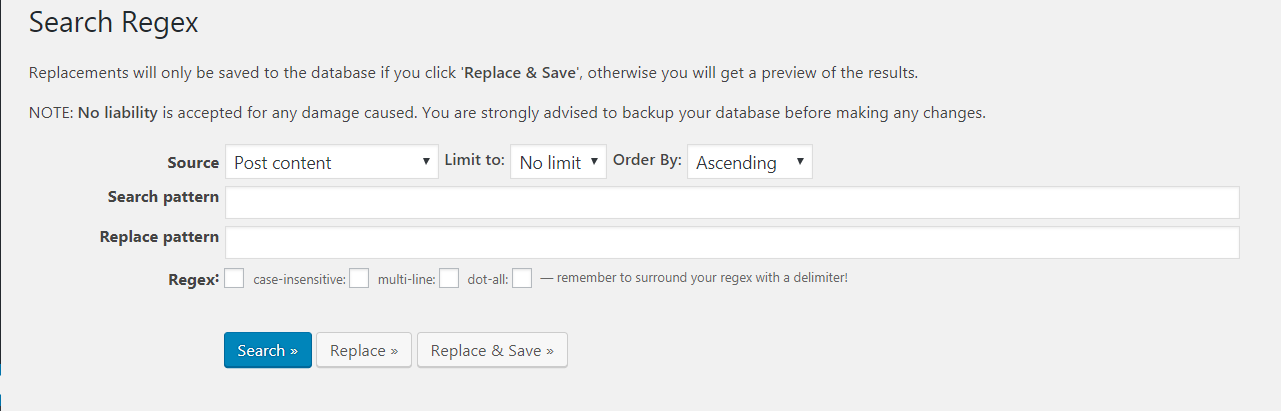Viewport: 1281px width, 411px height.
Task: Enable the Regex checkbox
Action: coord(234,278)
